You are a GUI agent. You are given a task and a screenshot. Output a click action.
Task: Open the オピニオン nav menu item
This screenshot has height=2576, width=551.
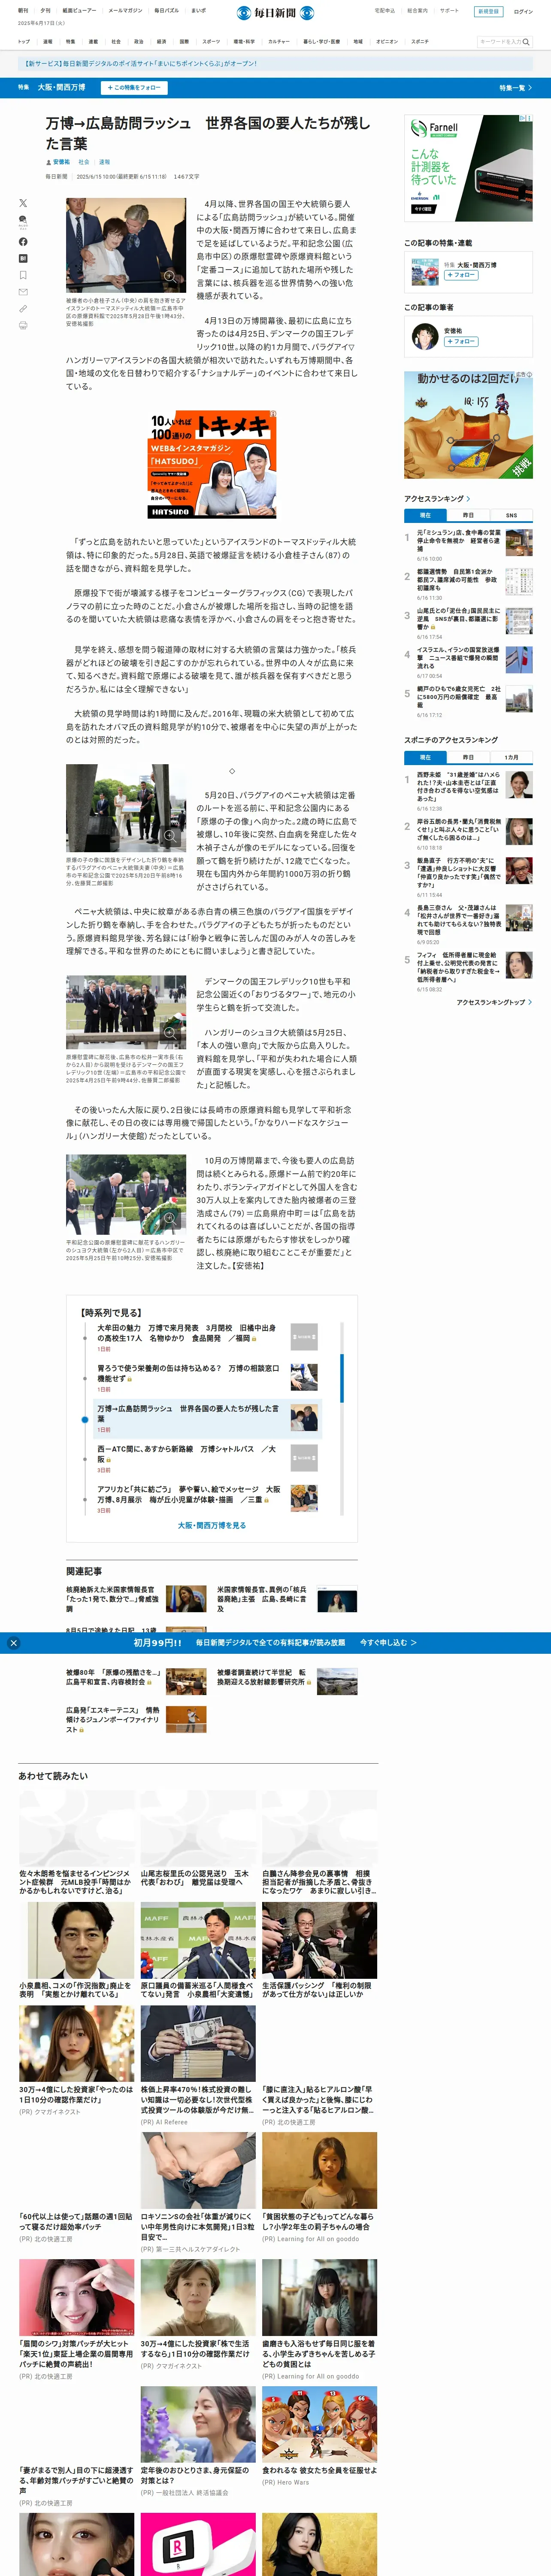point(387,42)
